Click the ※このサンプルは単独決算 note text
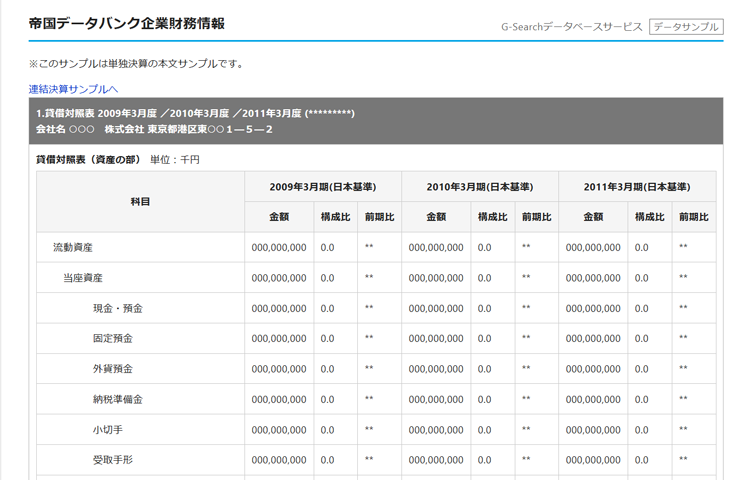 tap(136, 64)
